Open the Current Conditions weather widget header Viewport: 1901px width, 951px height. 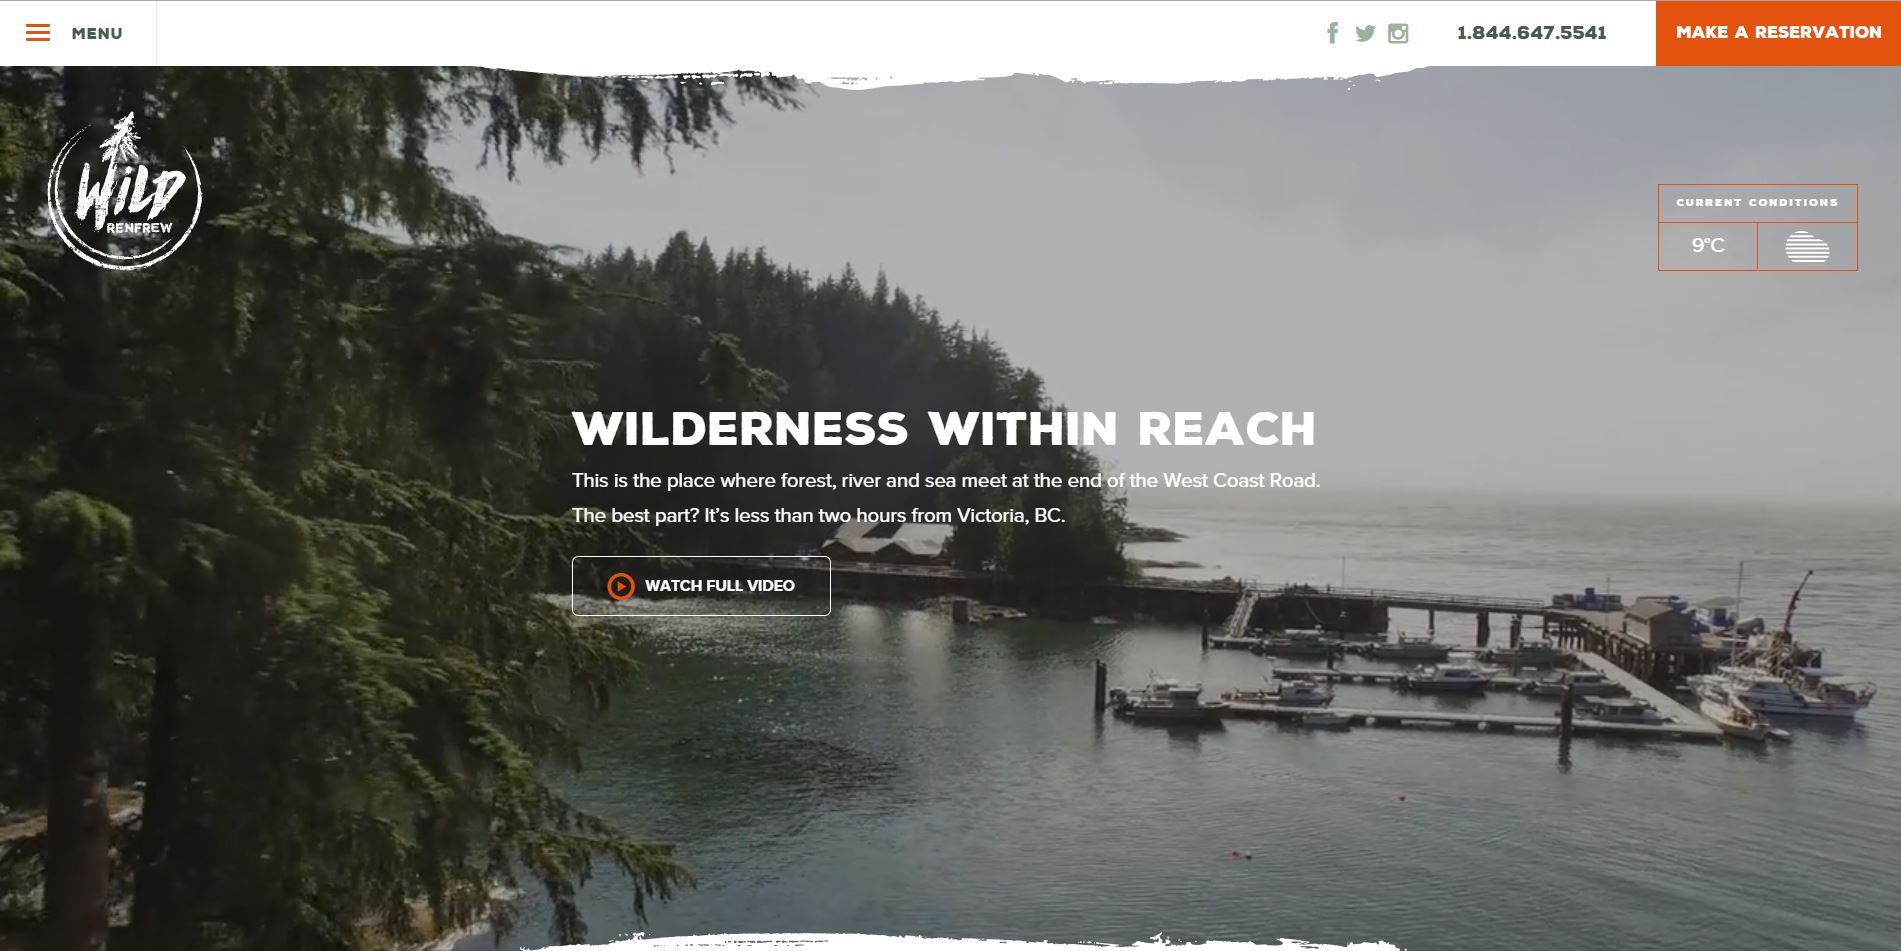[1757, 203]
